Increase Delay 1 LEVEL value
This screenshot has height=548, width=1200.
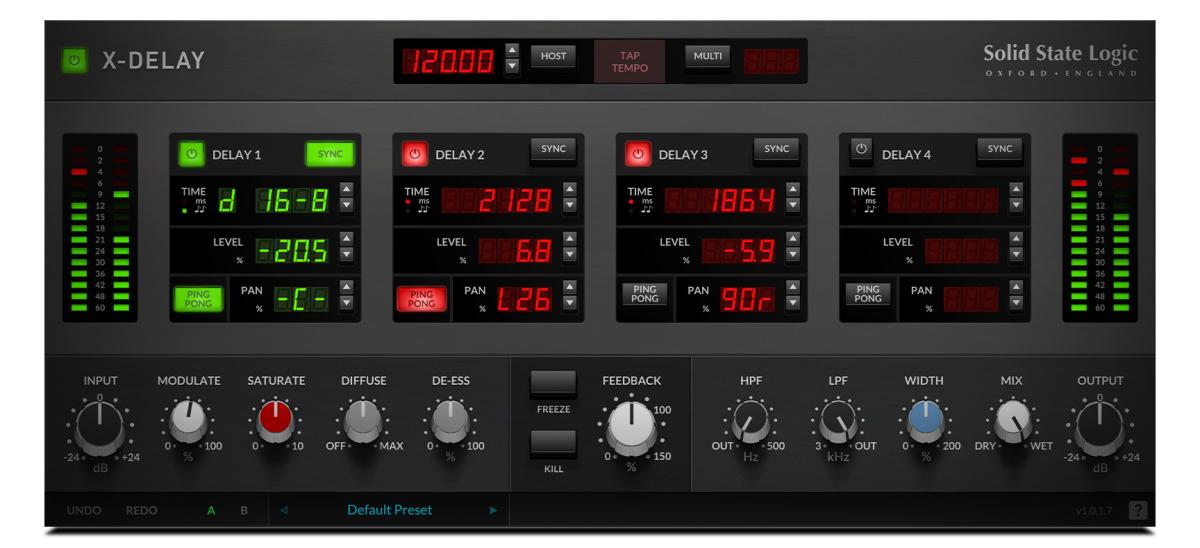click(347, 238)
